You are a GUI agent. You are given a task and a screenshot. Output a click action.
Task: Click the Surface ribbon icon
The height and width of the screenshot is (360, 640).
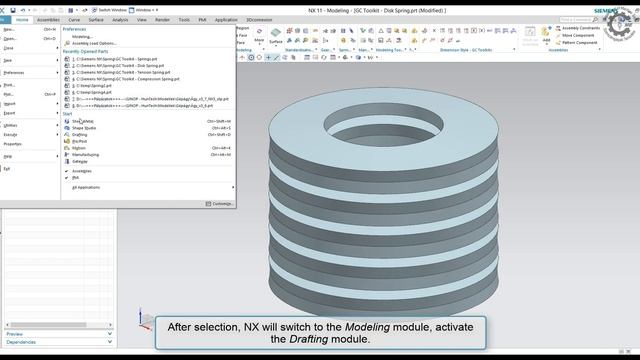point(276,36)
